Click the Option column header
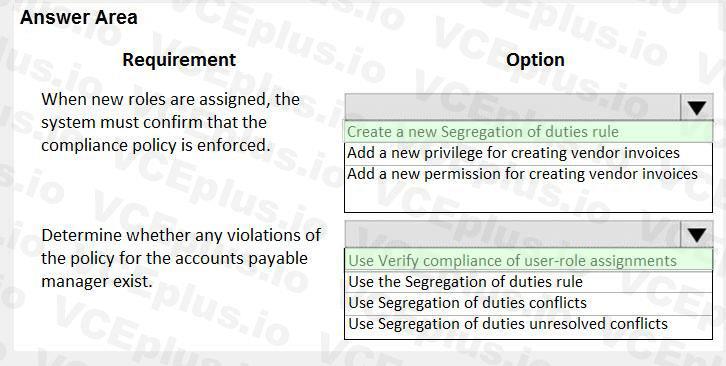Image resolution: width=726 pixels, height=366 pixels. click(535, 60)
